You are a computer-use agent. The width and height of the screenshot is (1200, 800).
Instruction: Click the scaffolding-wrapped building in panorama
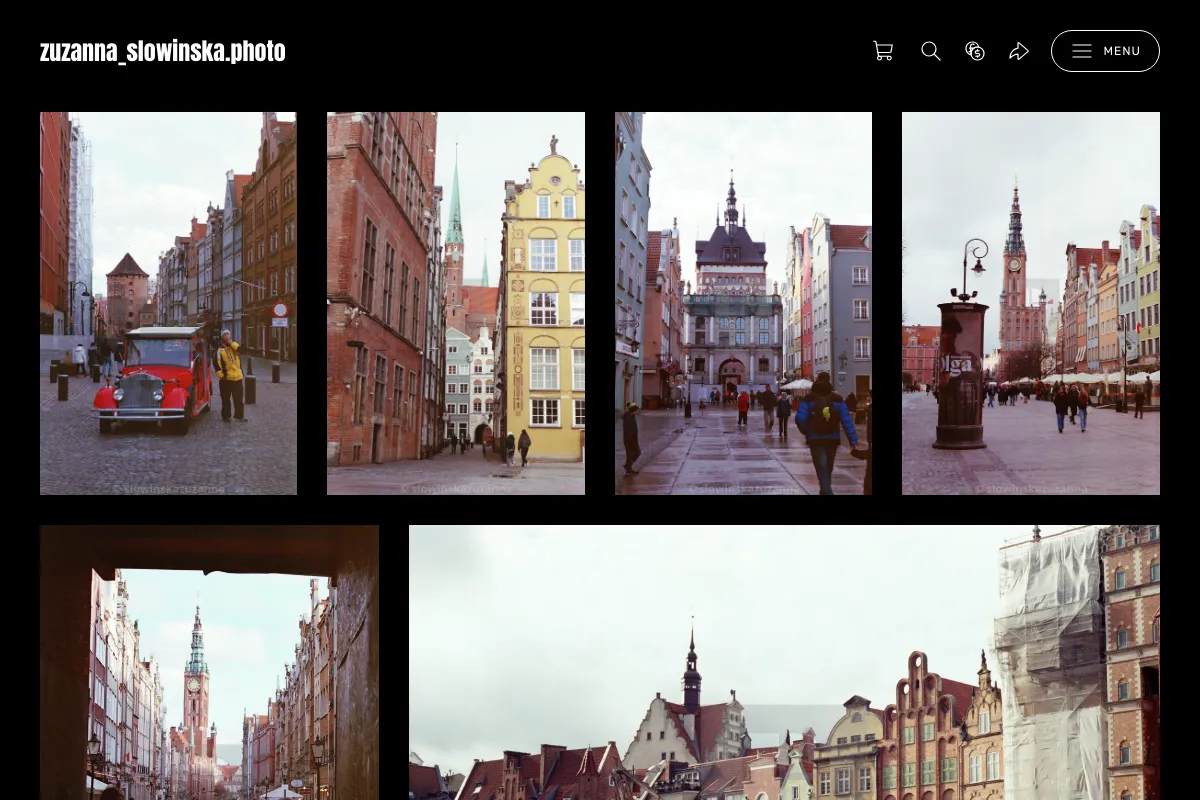(1050, 660)
